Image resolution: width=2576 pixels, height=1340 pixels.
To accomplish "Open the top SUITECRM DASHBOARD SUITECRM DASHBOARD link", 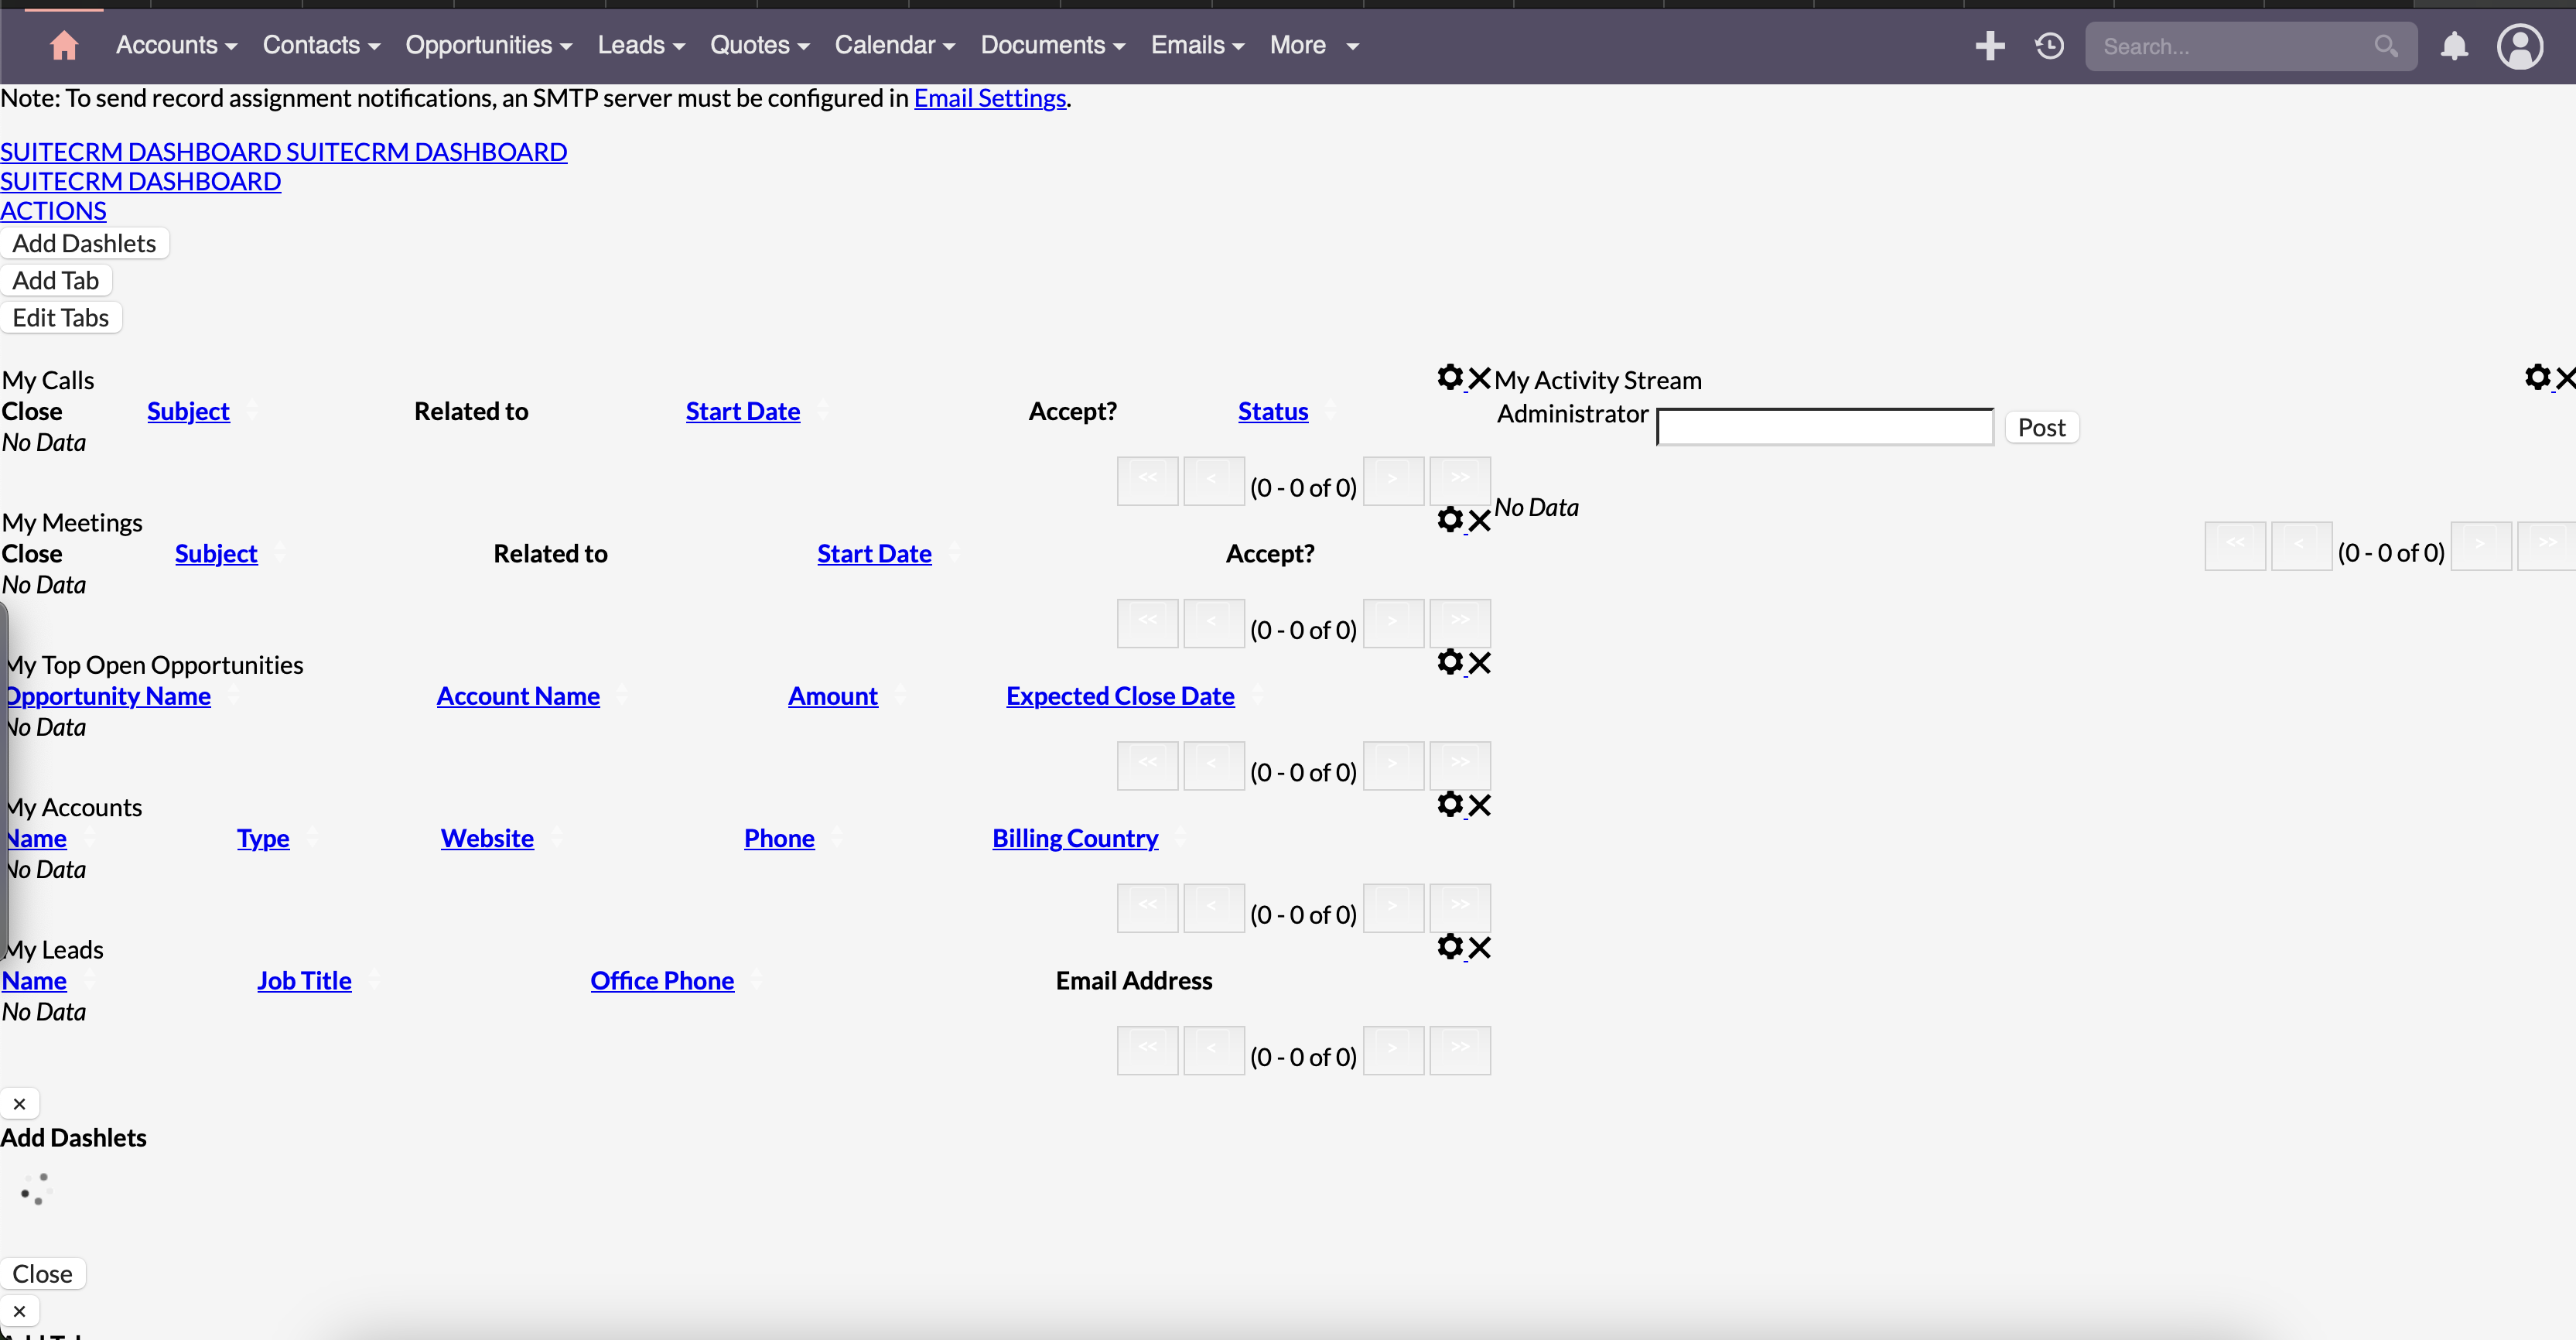I will (284, 152).
